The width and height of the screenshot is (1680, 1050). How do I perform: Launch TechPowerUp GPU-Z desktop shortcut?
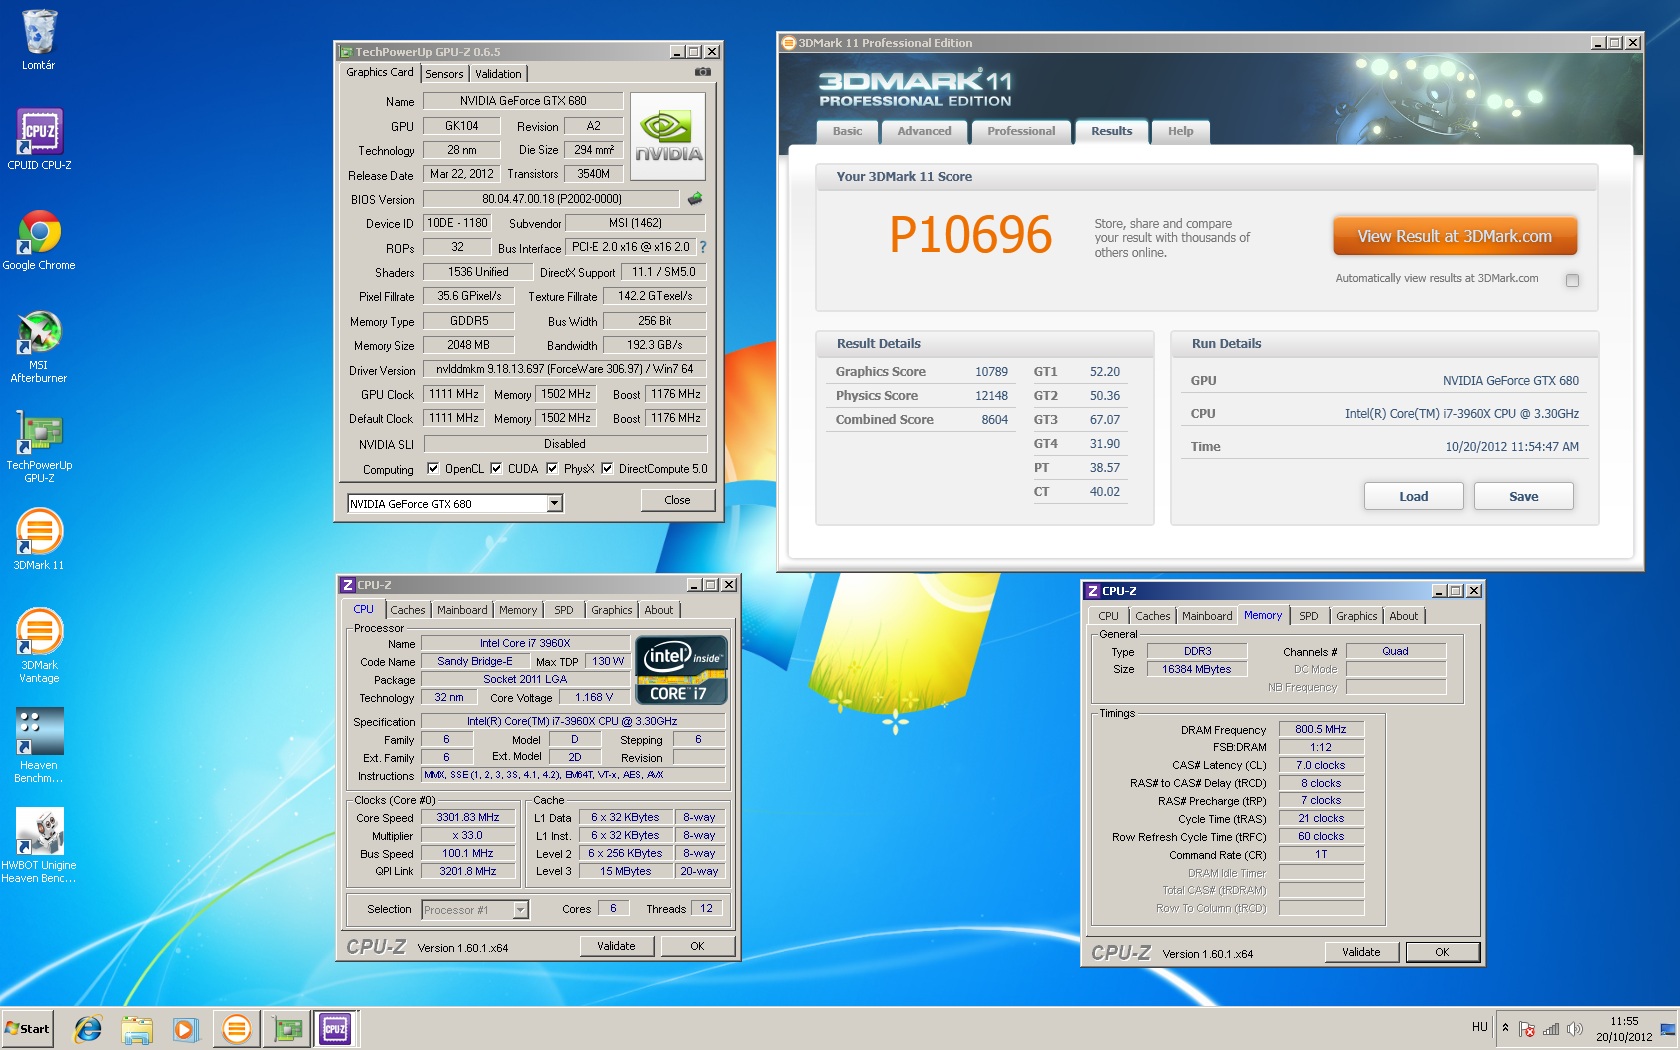pos(39,447)
